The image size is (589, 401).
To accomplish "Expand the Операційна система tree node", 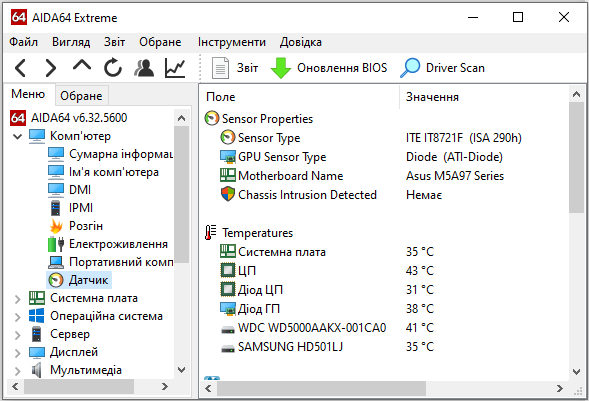I will pyautogui.click(x=17, y=317).
